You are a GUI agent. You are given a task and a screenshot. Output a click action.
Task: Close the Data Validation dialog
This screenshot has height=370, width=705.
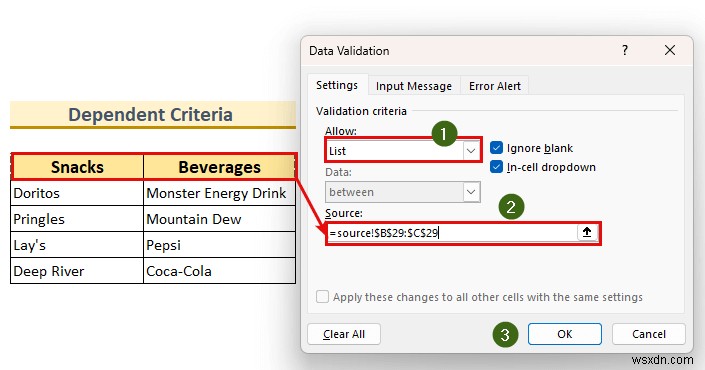click(670, 50)
